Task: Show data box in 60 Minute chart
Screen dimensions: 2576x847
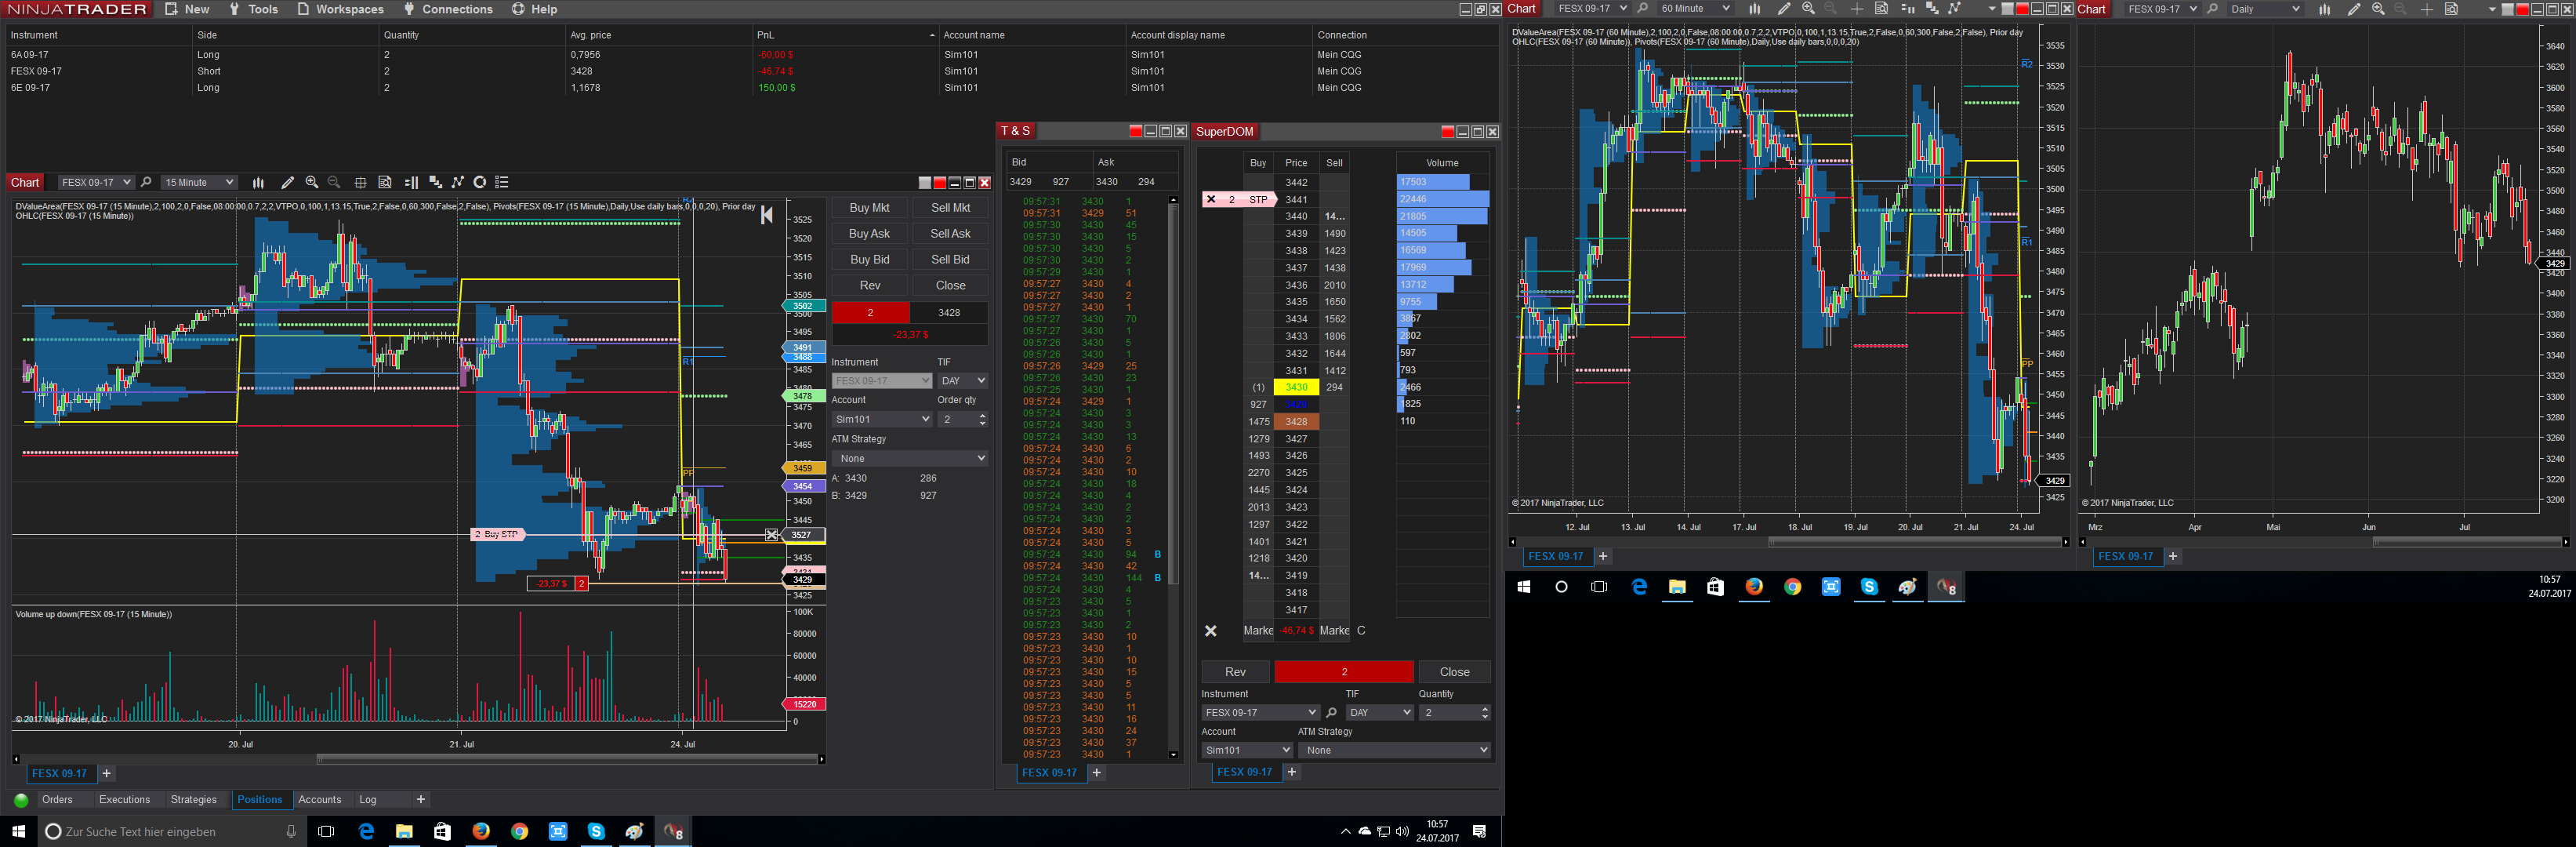Action: tap(1881, 9)
